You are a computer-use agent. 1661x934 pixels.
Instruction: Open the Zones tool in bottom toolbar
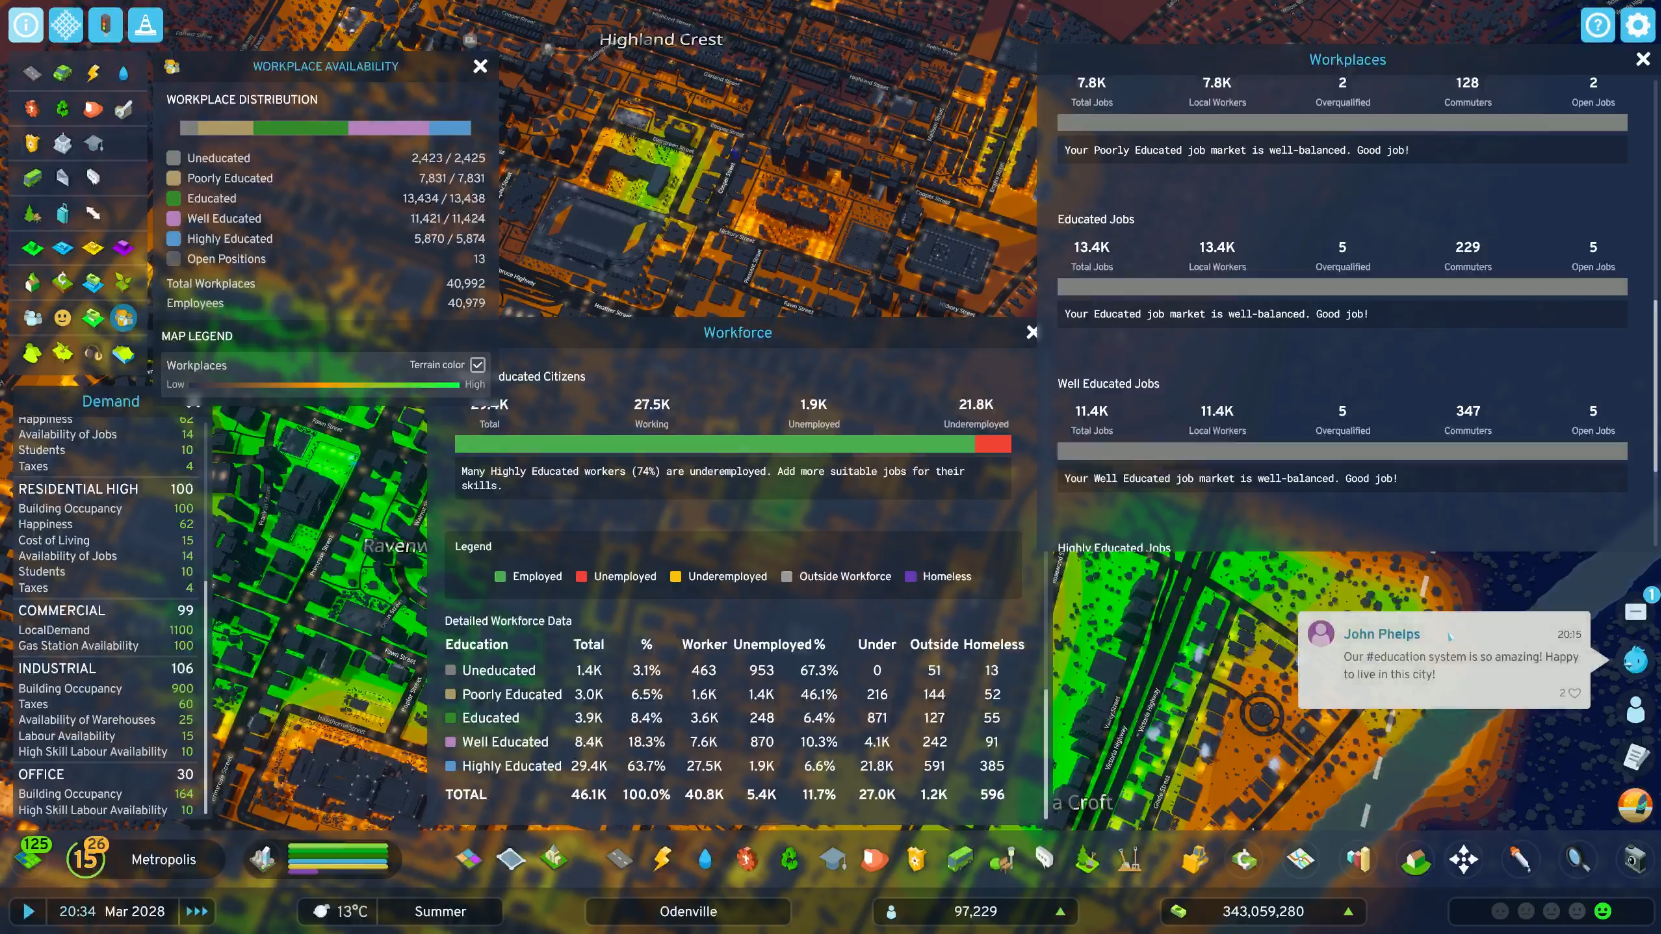[469, 859]
